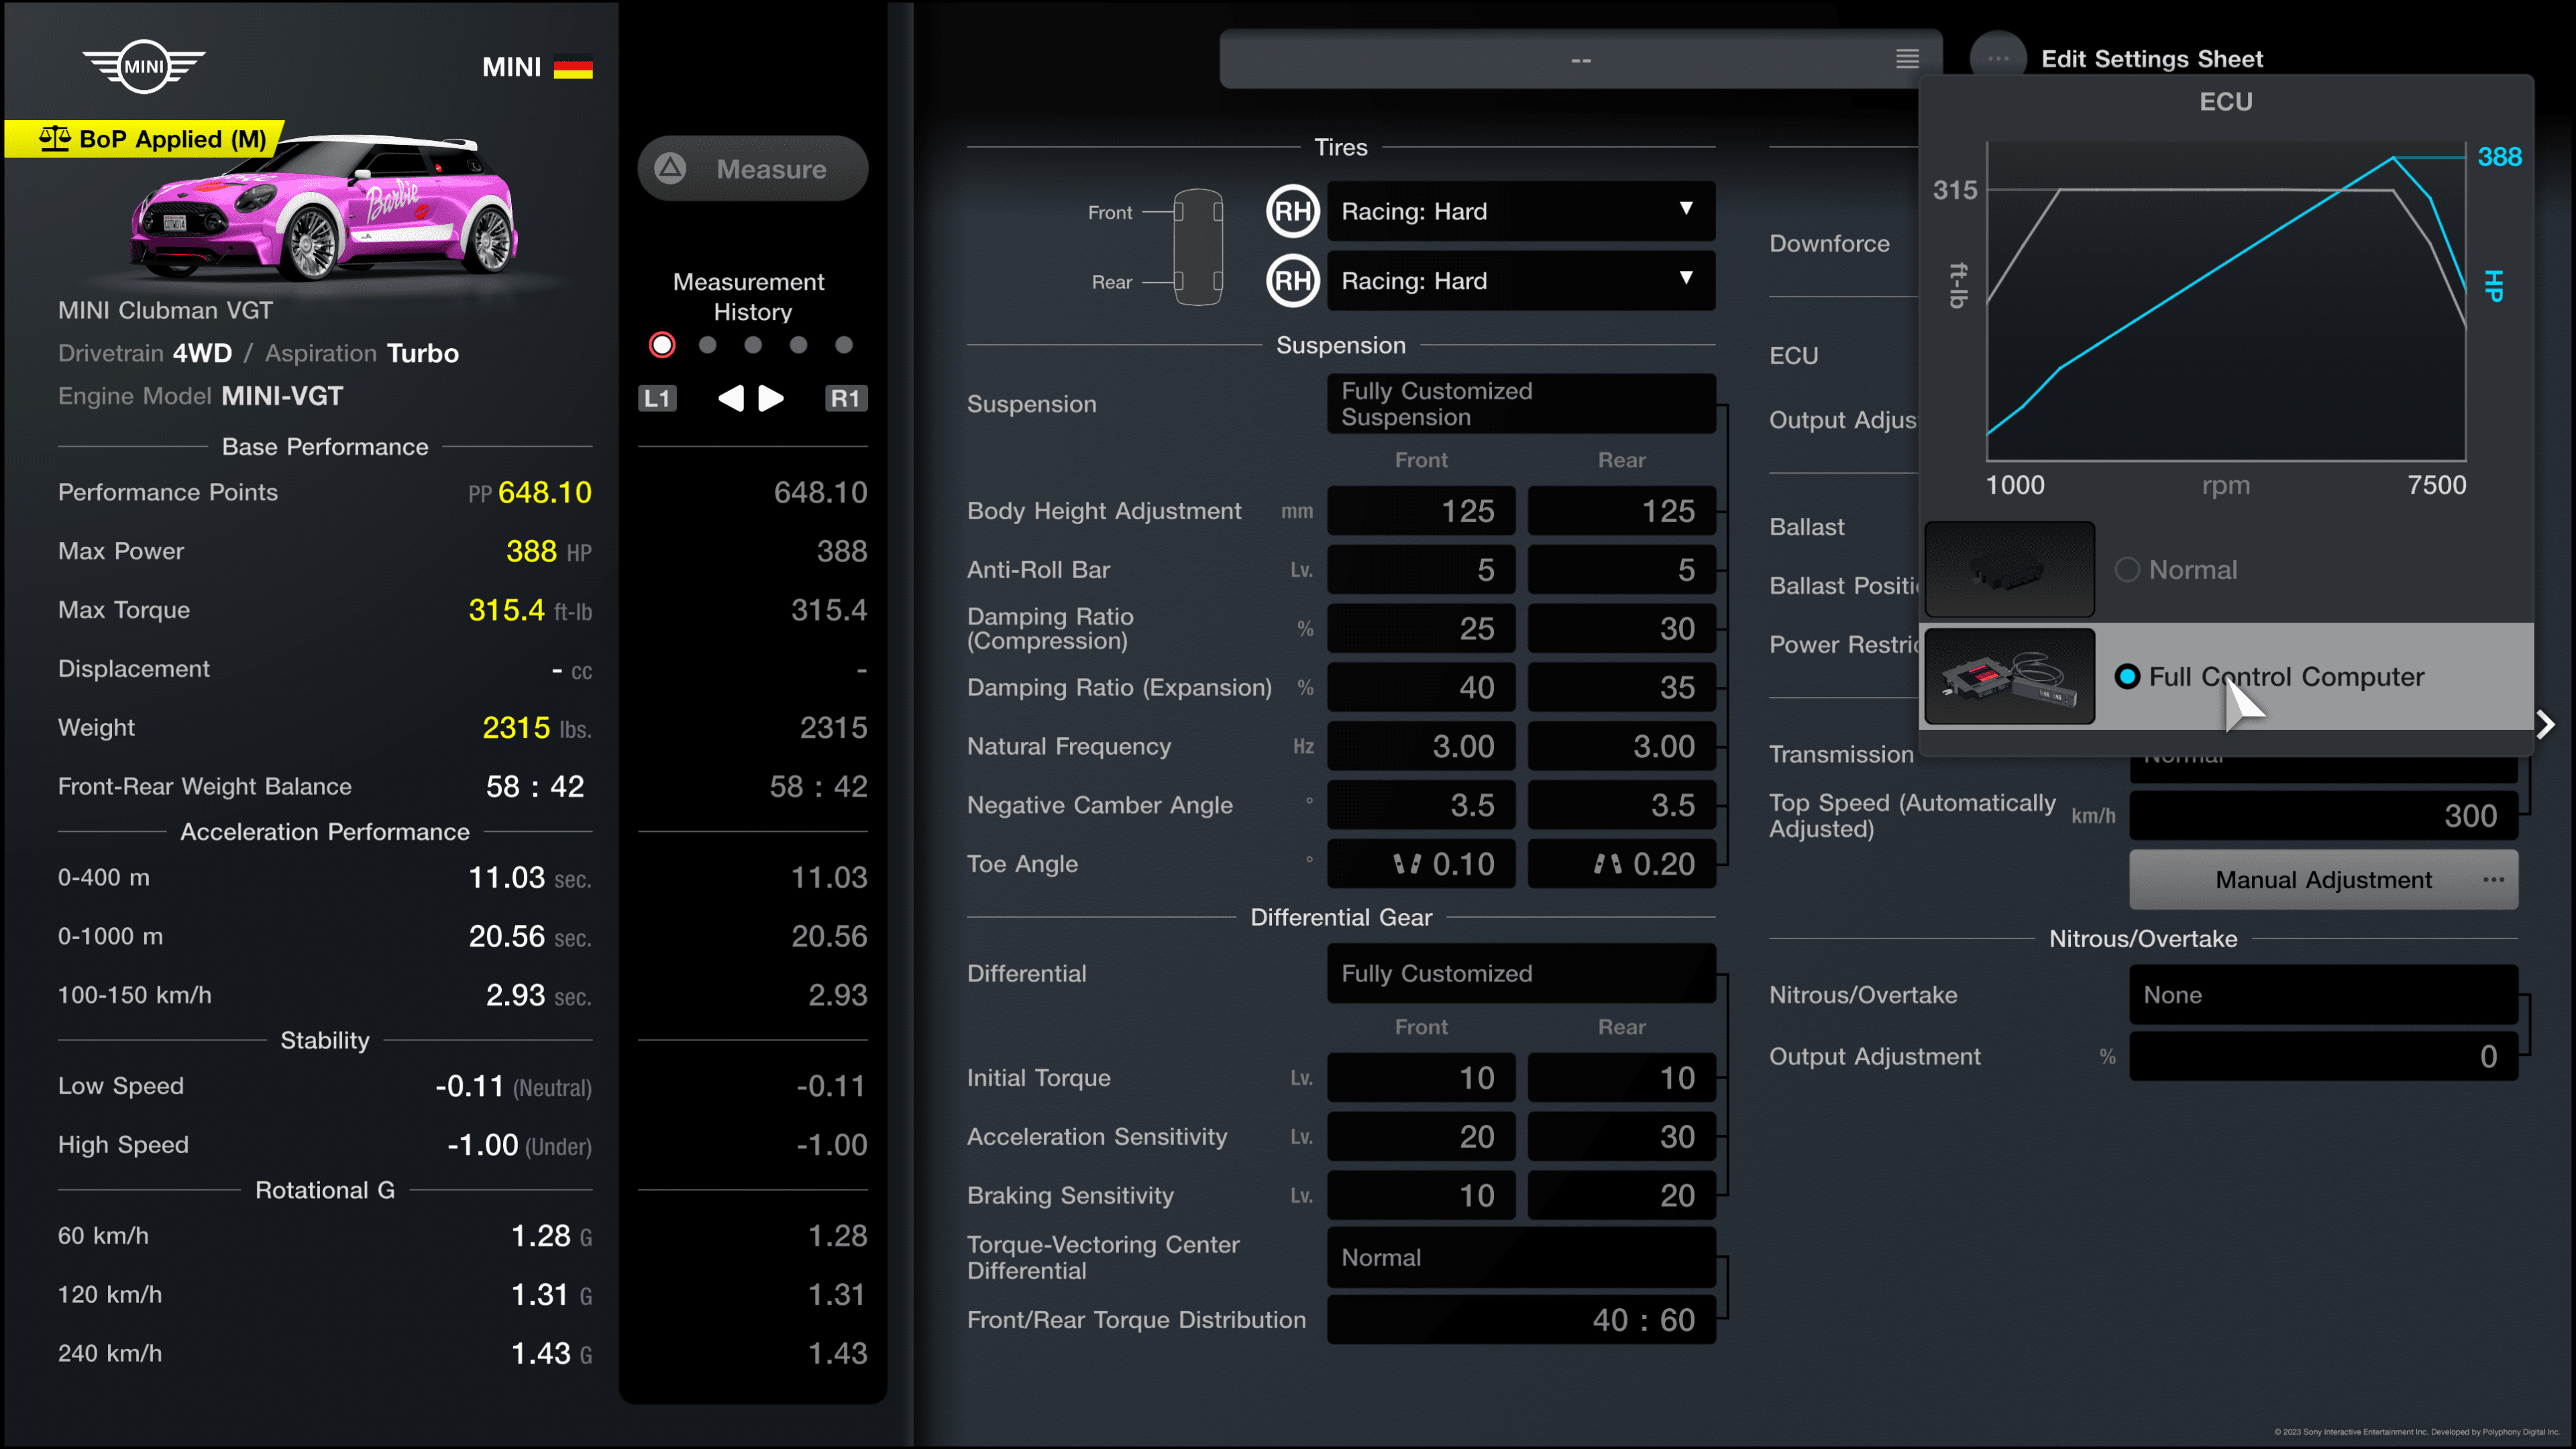Image resolution: width=2576 pixels, height=1449 pixels.
Task: Open front tires Racing: Hard dropdown
Action: 1520,211
